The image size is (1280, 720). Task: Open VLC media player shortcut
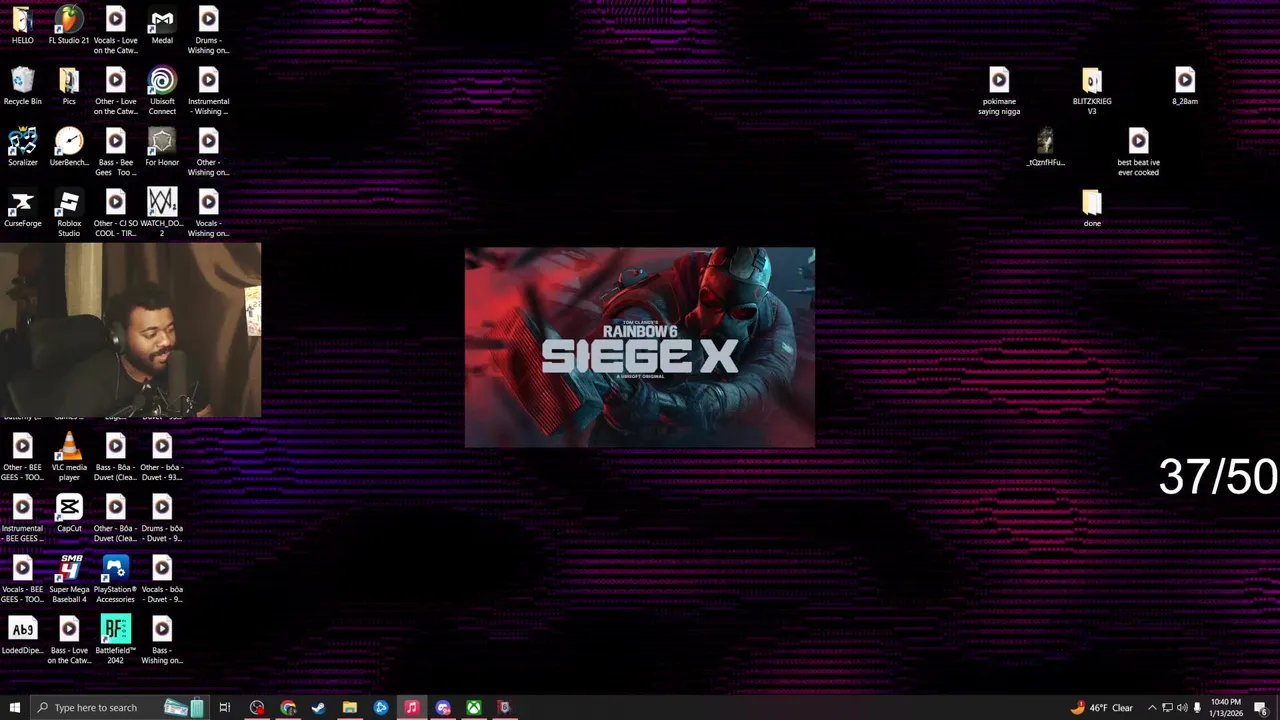69,458
